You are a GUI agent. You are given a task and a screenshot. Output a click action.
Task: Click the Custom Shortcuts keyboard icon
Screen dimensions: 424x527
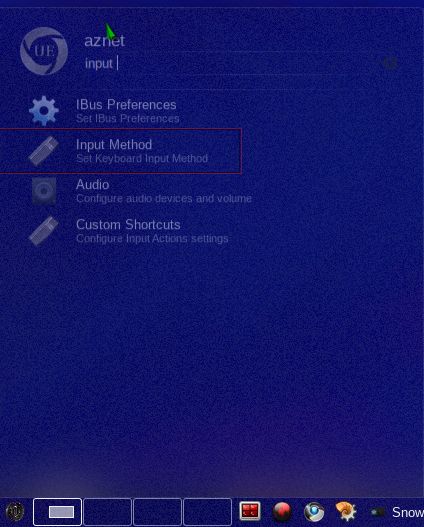coord(44,231)
